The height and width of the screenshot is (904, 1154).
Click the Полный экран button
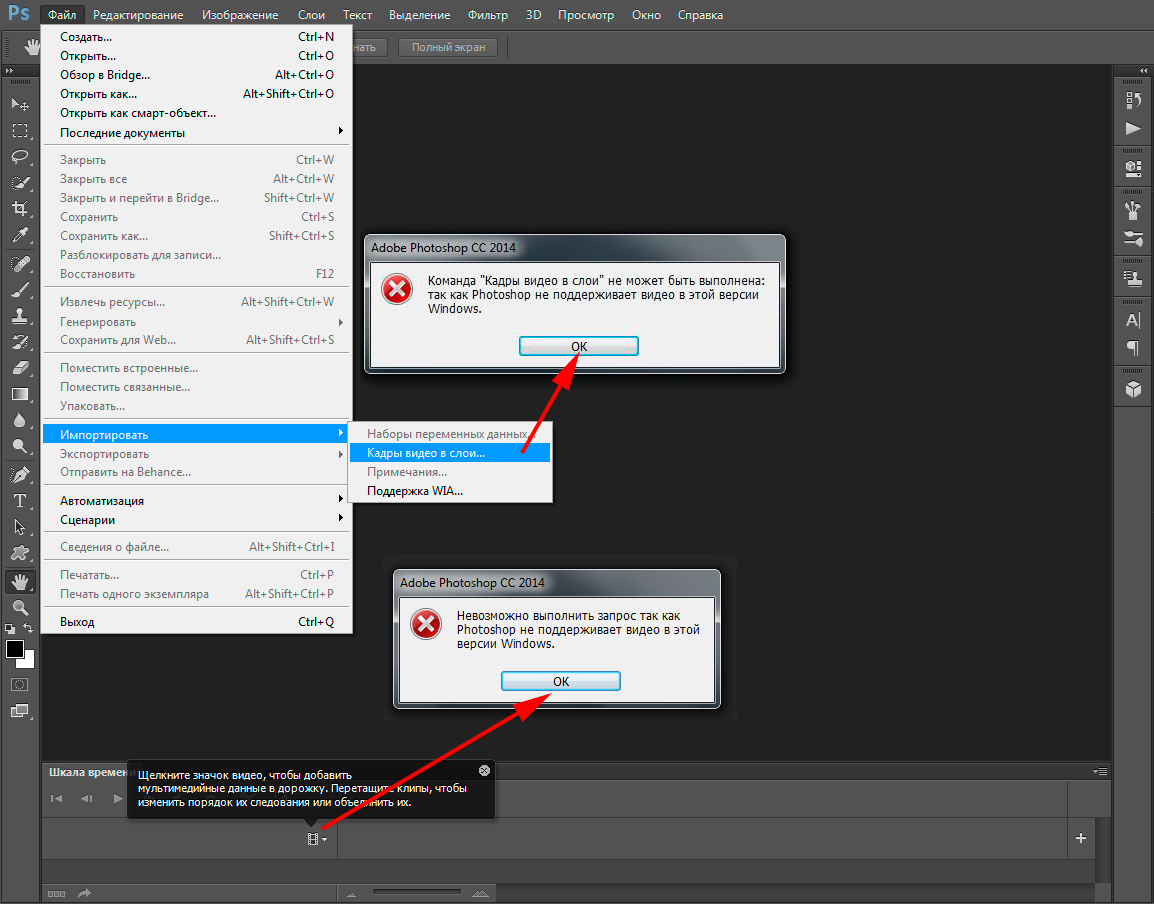(448, 47)
